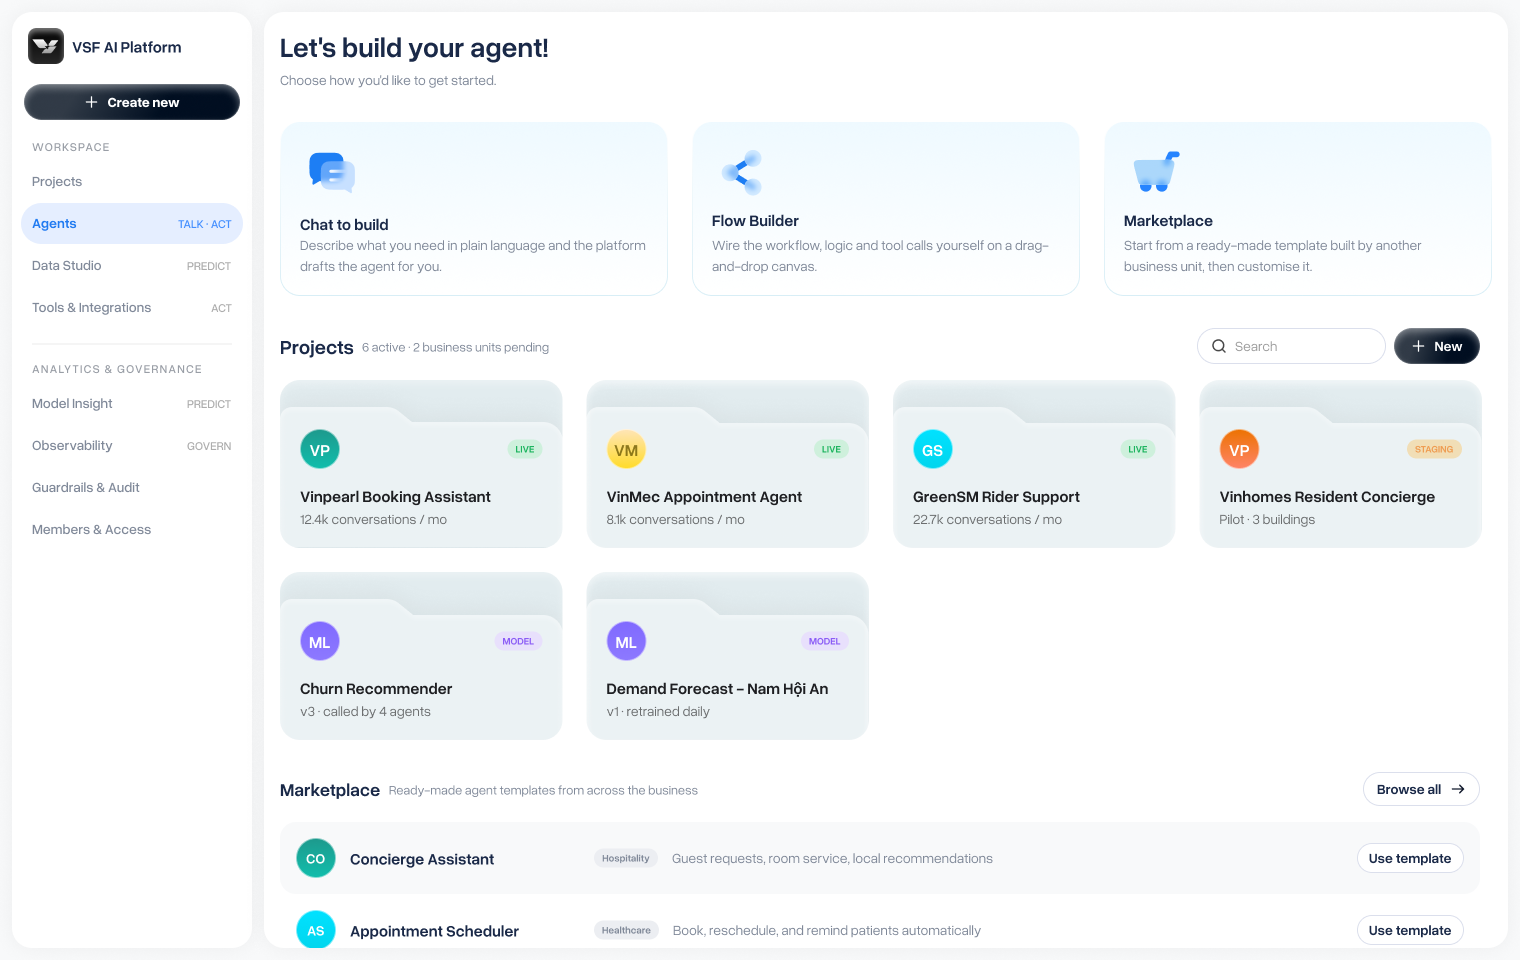Viewport: 1520px width, 960px height.
Task: Click the plus icon on Create new
Action: click(x=92, y=102)
